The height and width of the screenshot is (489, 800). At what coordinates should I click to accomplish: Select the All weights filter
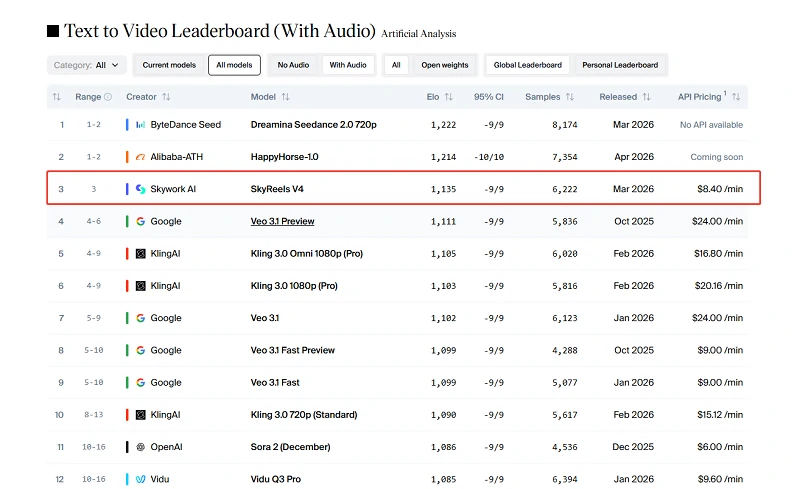coord(396,65)
